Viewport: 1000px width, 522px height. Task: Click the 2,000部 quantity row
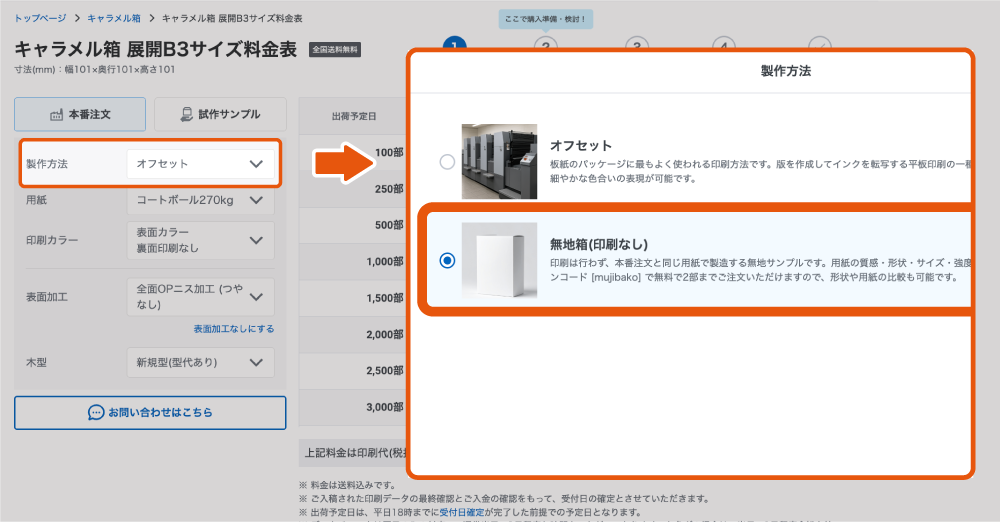coord(353,334)
